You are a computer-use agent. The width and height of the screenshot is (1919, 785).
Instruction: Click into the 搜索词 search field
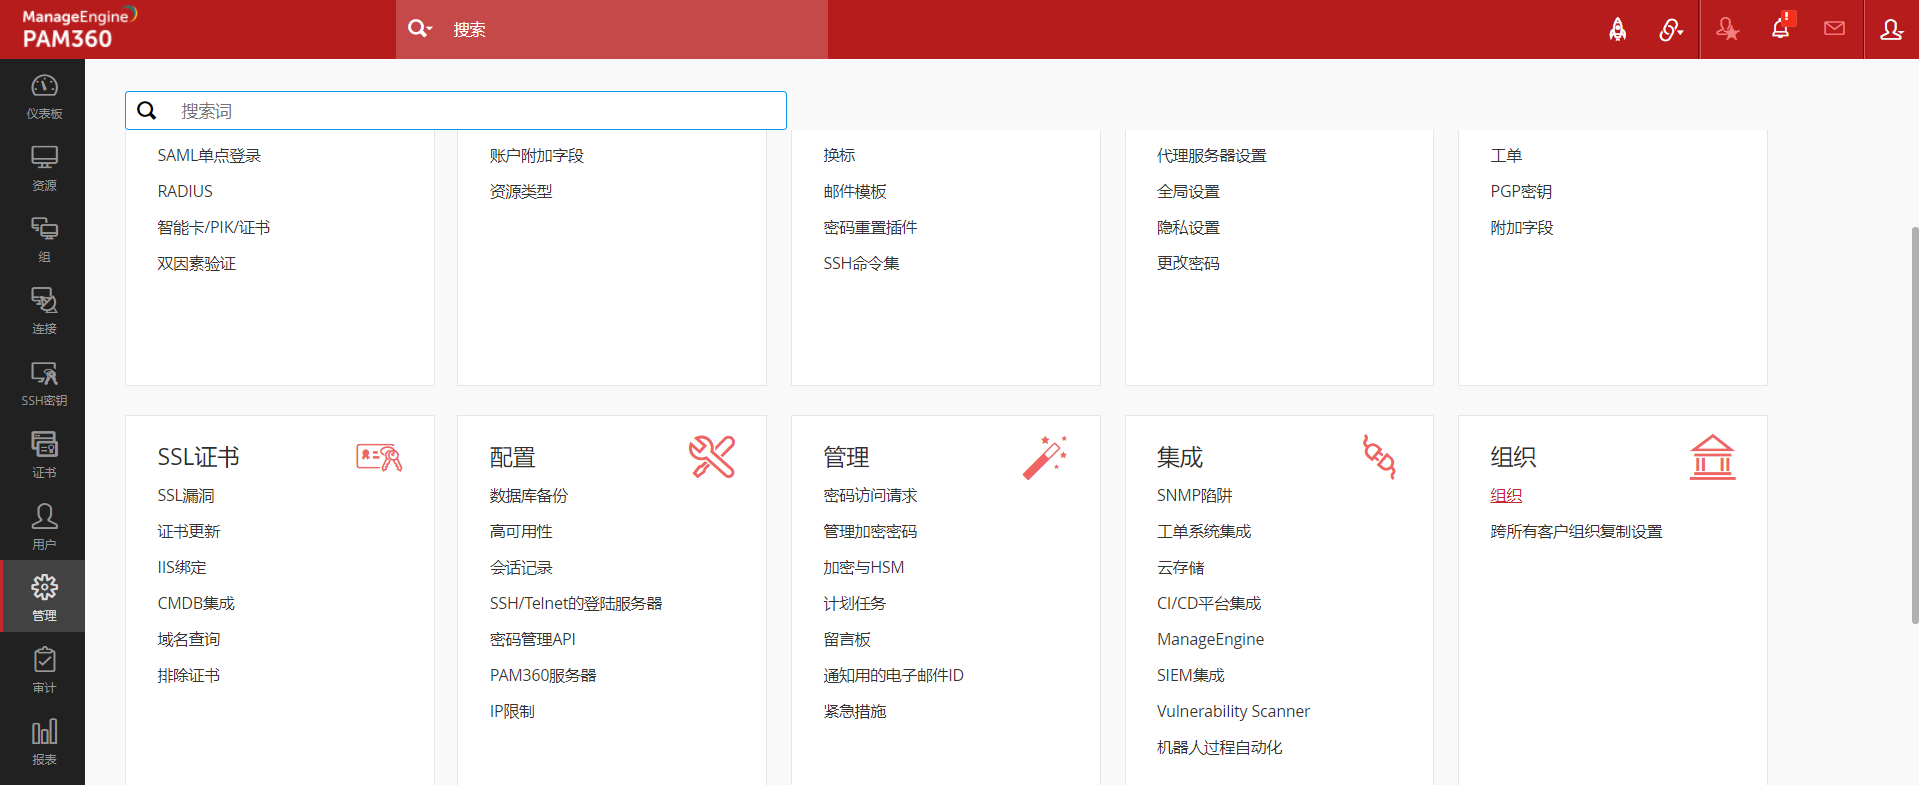coord(470,111)
